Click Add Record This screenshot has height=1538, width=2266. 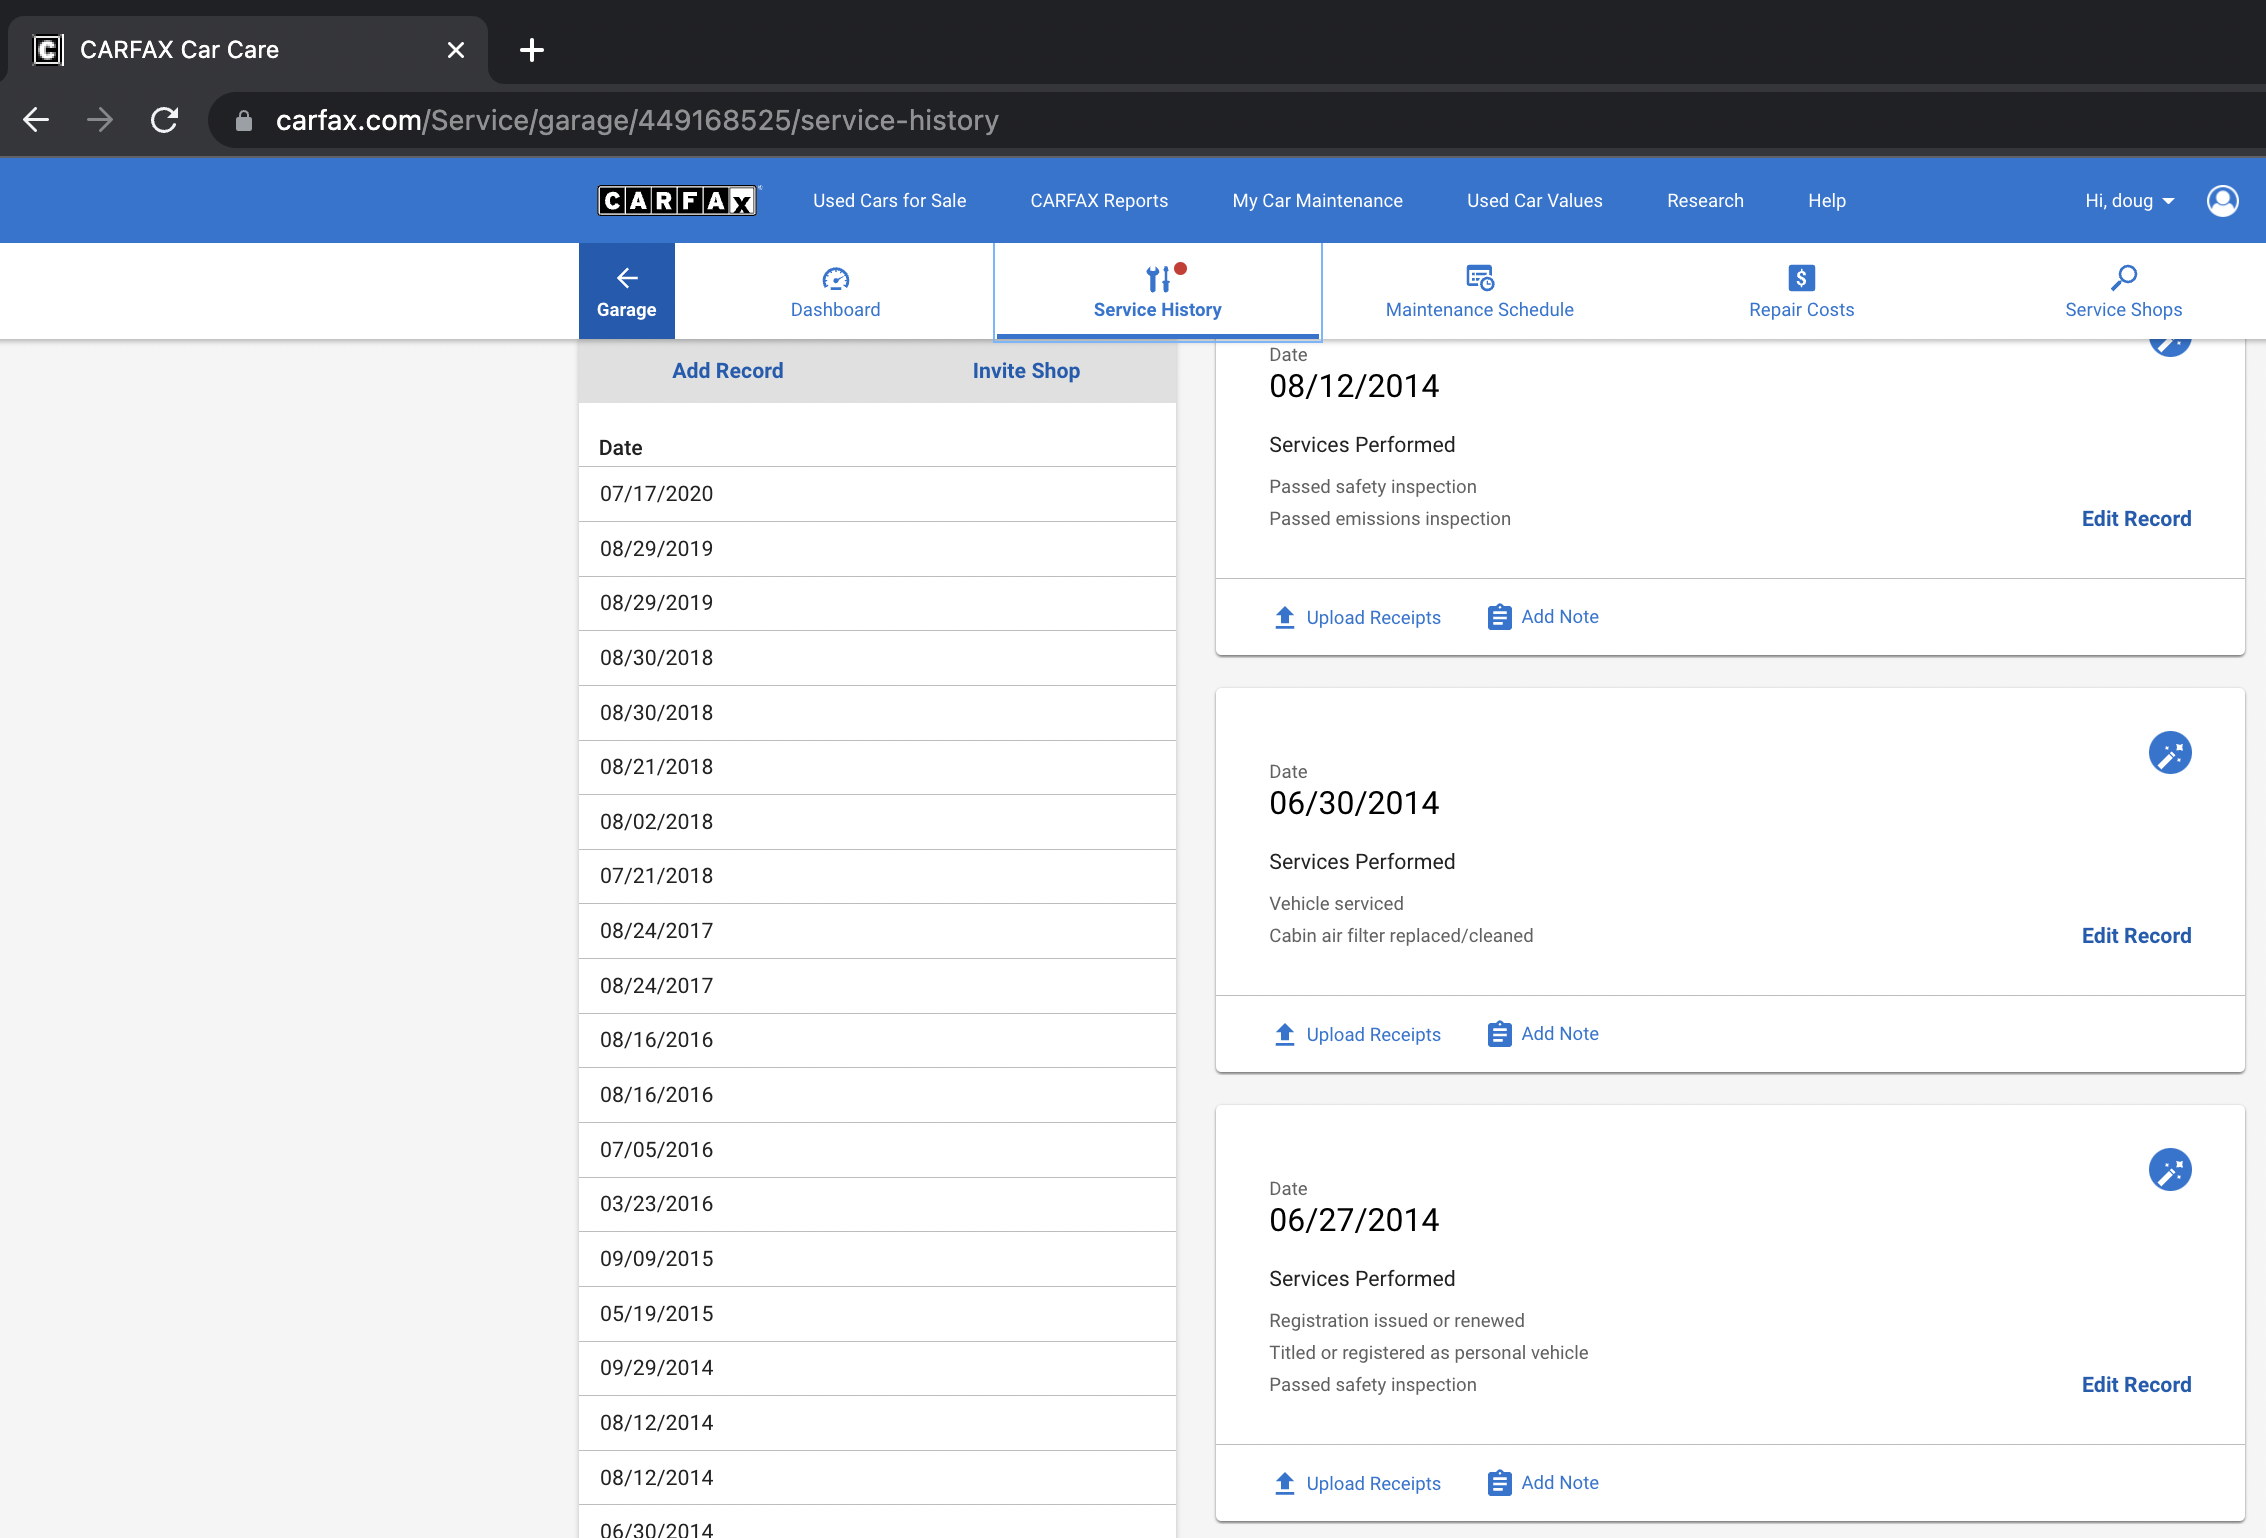[x=727, y=371]
